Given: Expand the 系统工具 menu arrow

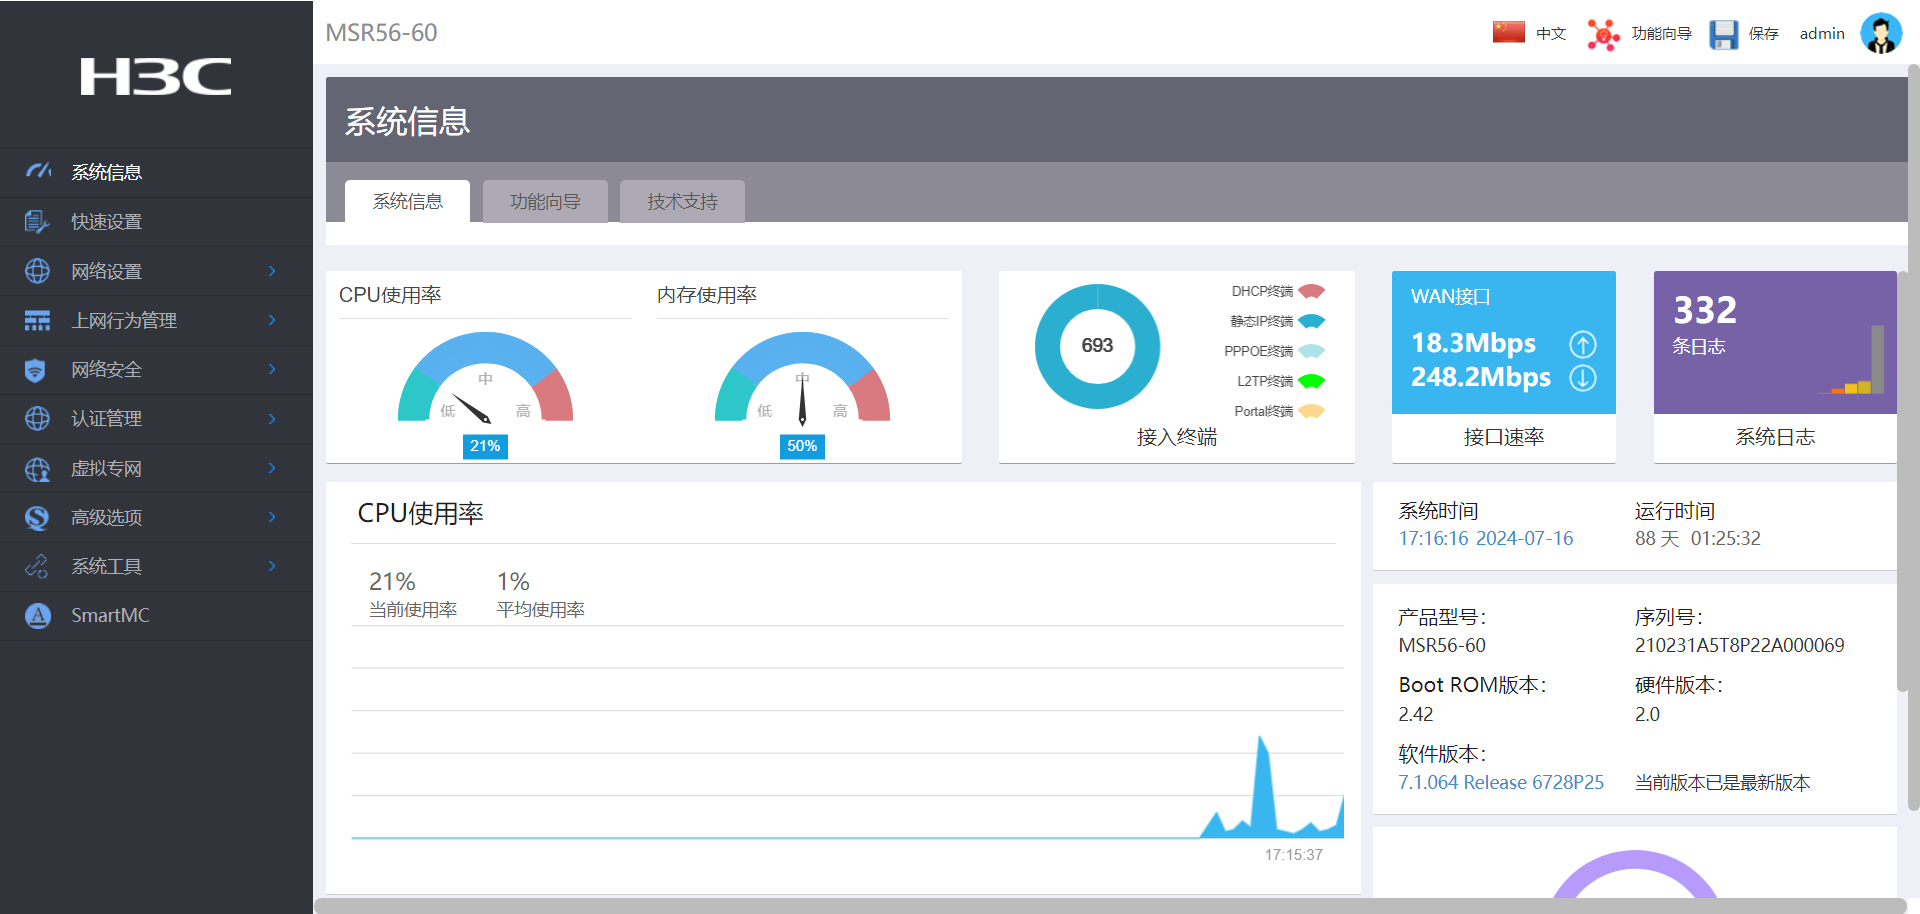Looking at the screenshot, I should (x=272, y=566).
